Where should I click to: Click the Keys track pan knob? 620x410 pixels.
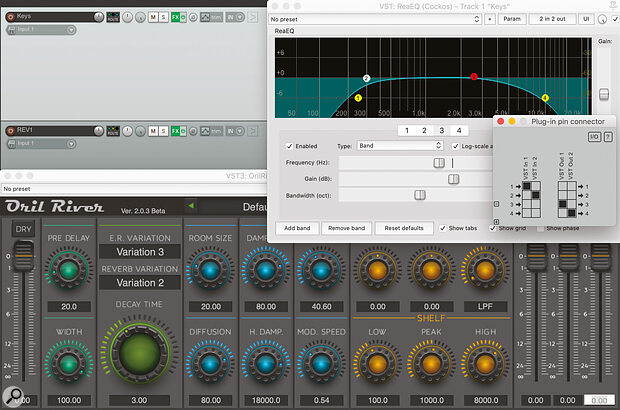(x=127, y=17)
